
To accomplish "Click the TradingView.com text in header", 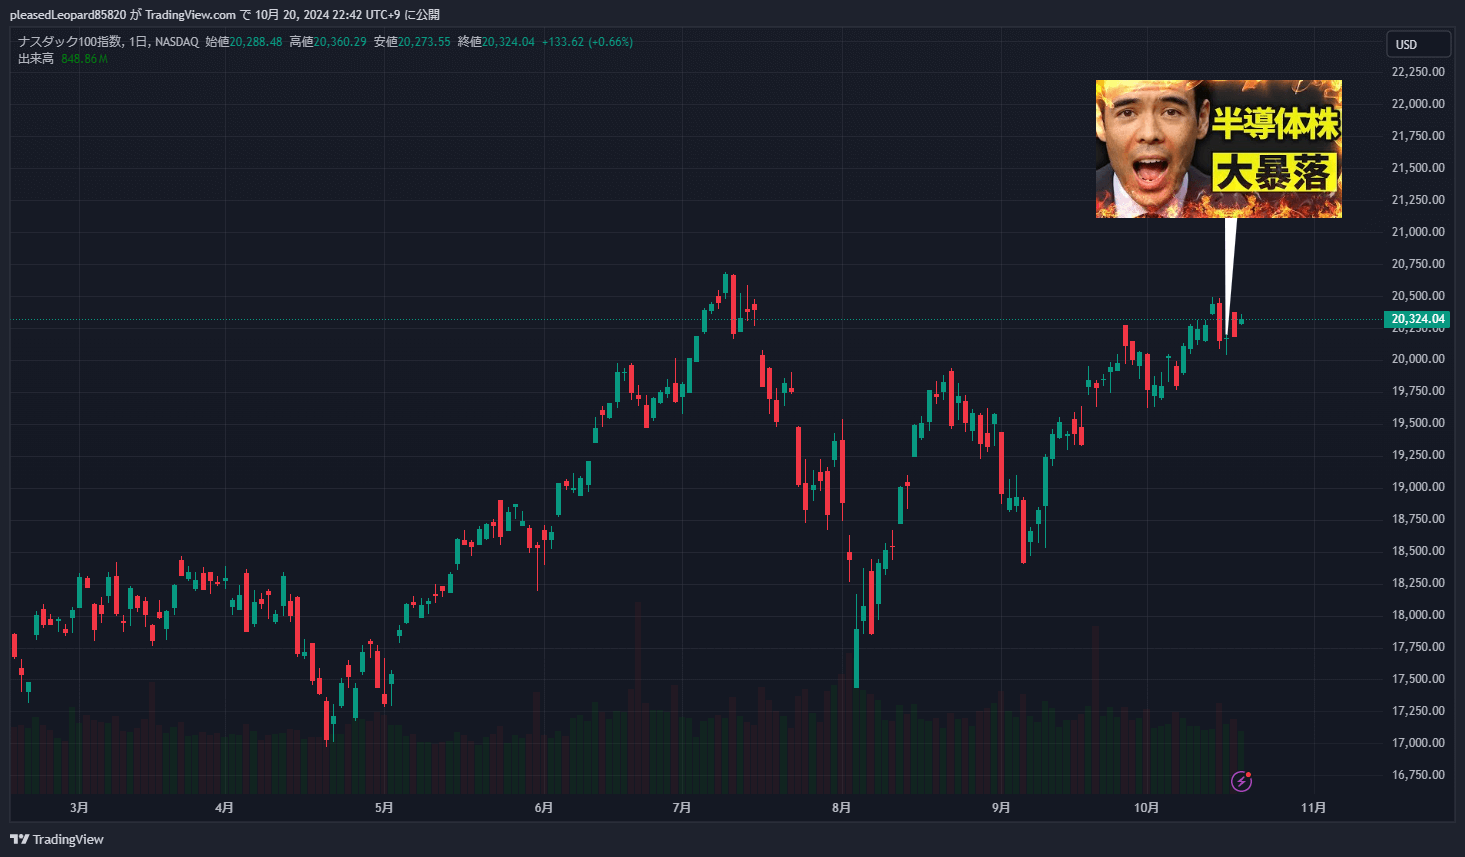I will coord(190,15).
